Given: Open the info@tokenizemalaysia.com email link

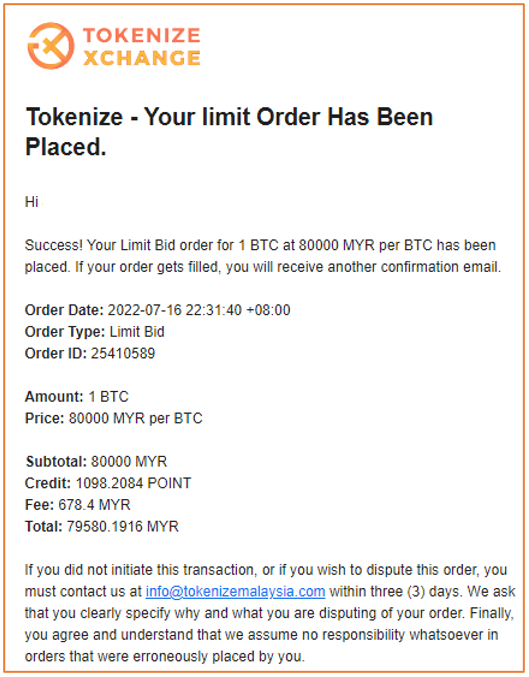Looking at the screenshot, I should pos(235,591).
